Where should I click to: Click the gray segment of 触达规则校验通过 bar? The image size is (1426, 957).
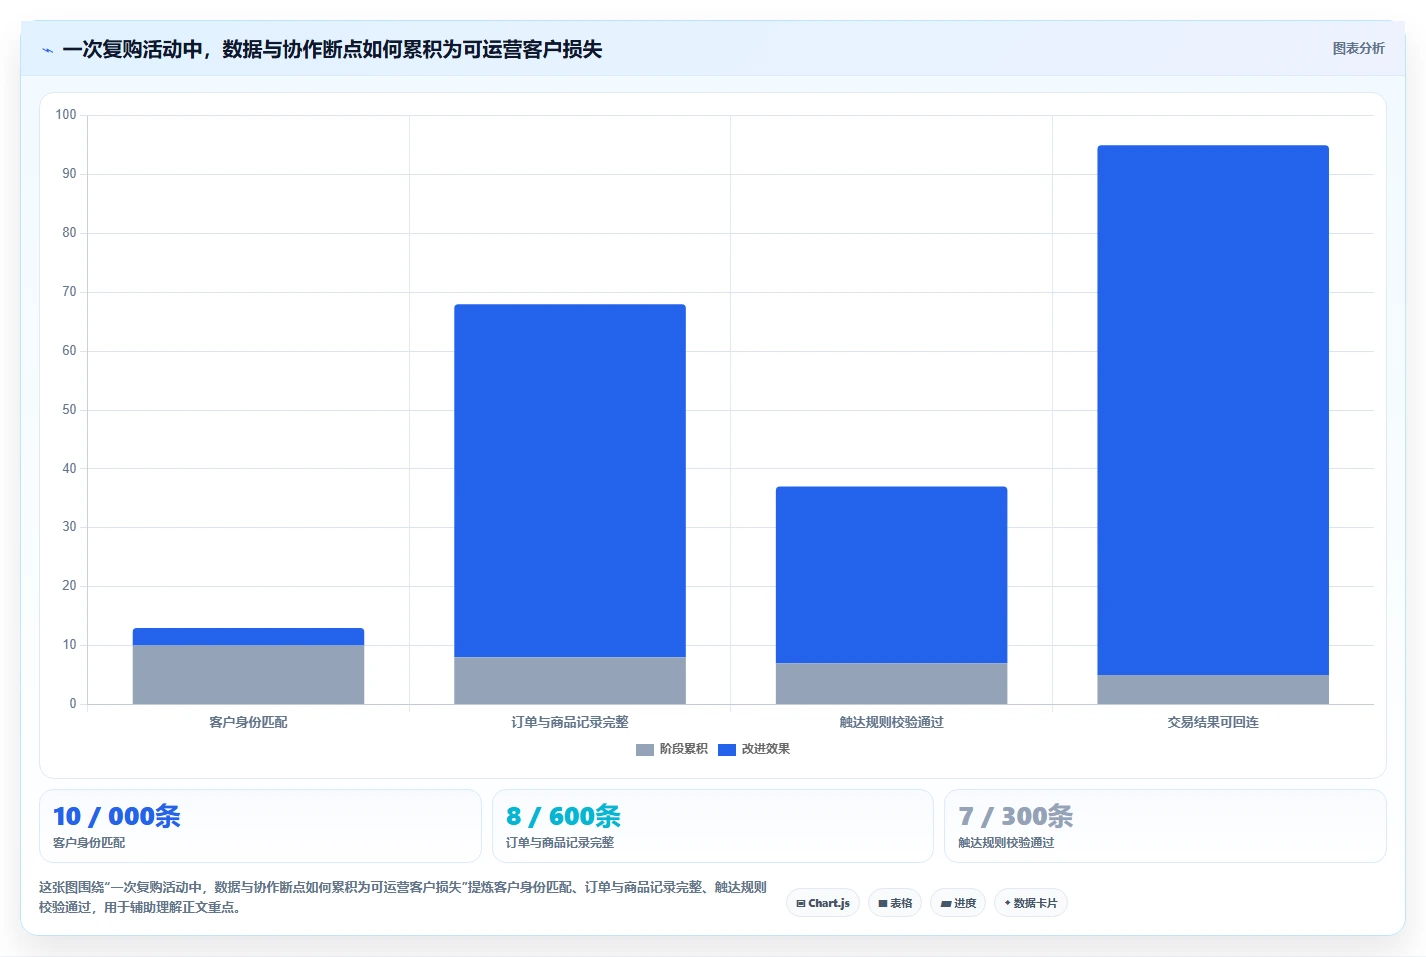[892, 684]
